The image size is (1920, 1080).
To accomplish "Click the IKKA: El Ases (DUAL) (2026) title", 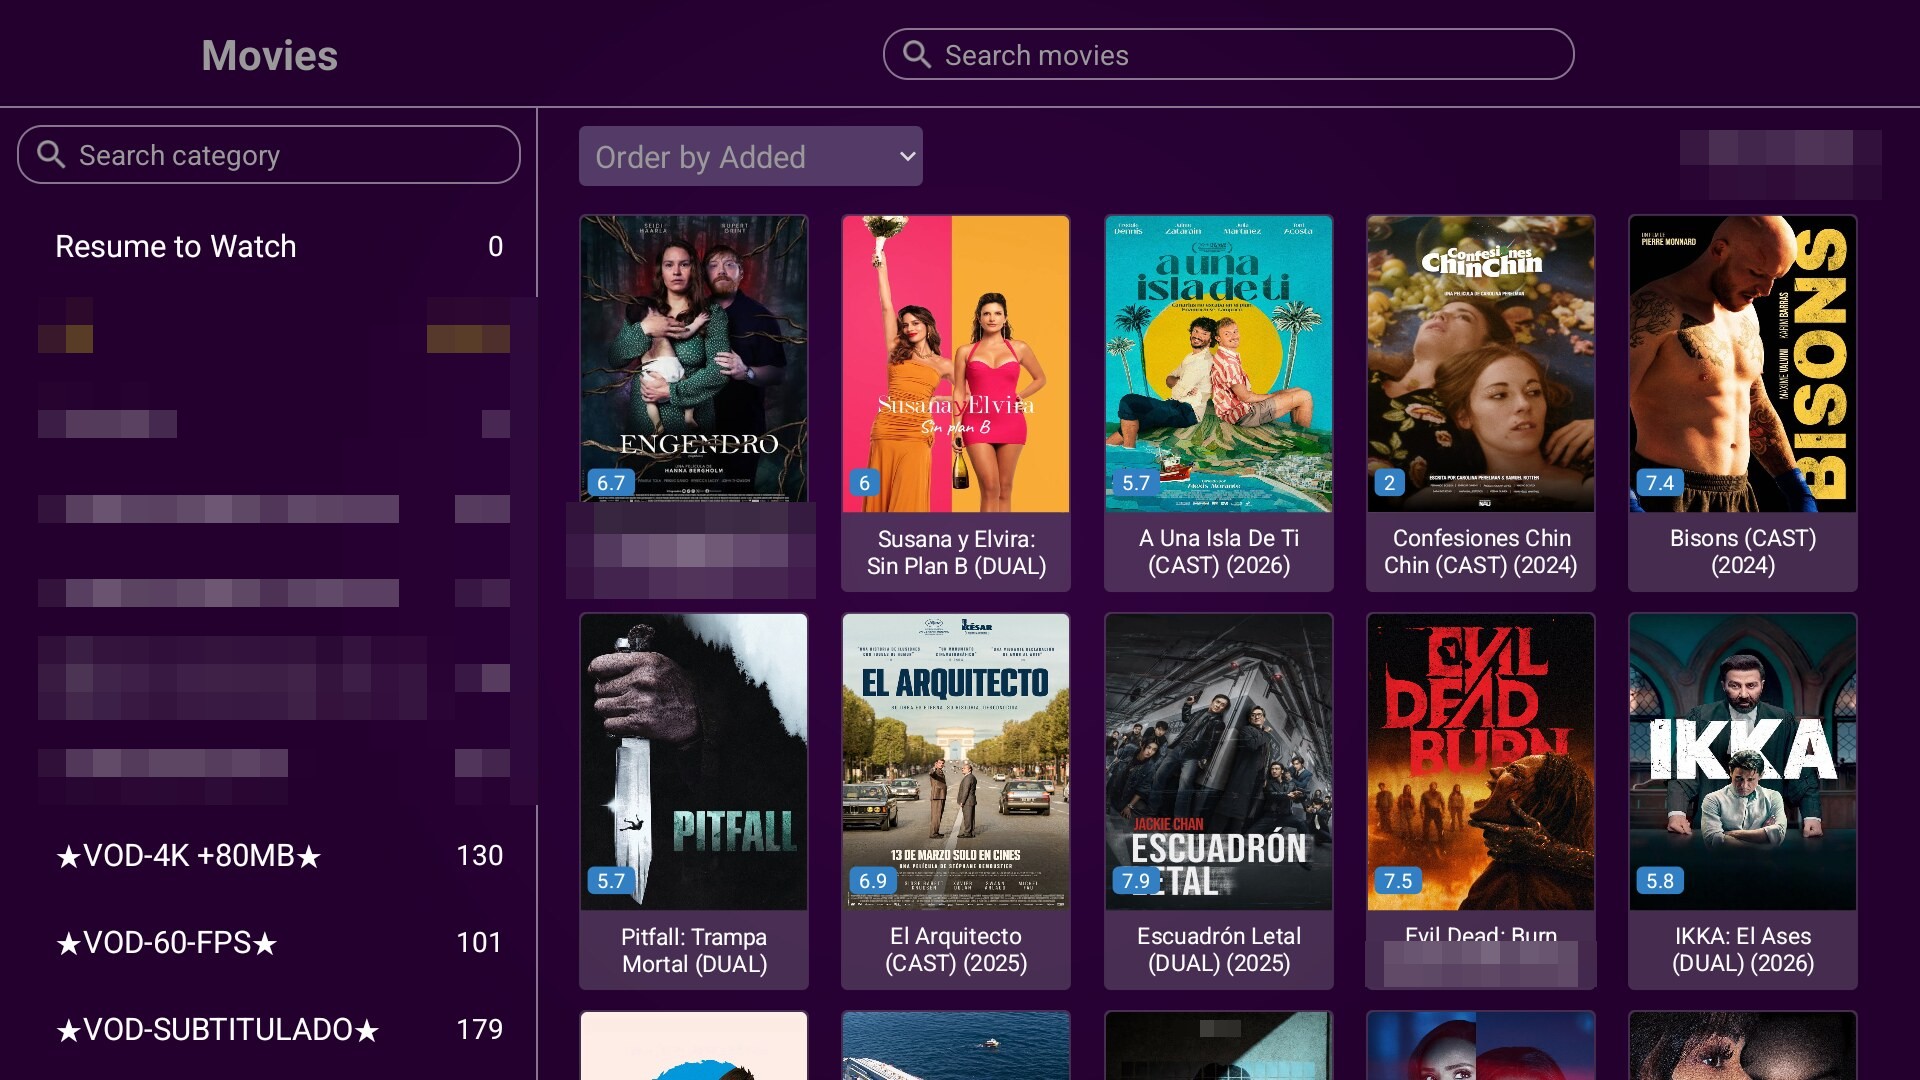I will 1743,949.
